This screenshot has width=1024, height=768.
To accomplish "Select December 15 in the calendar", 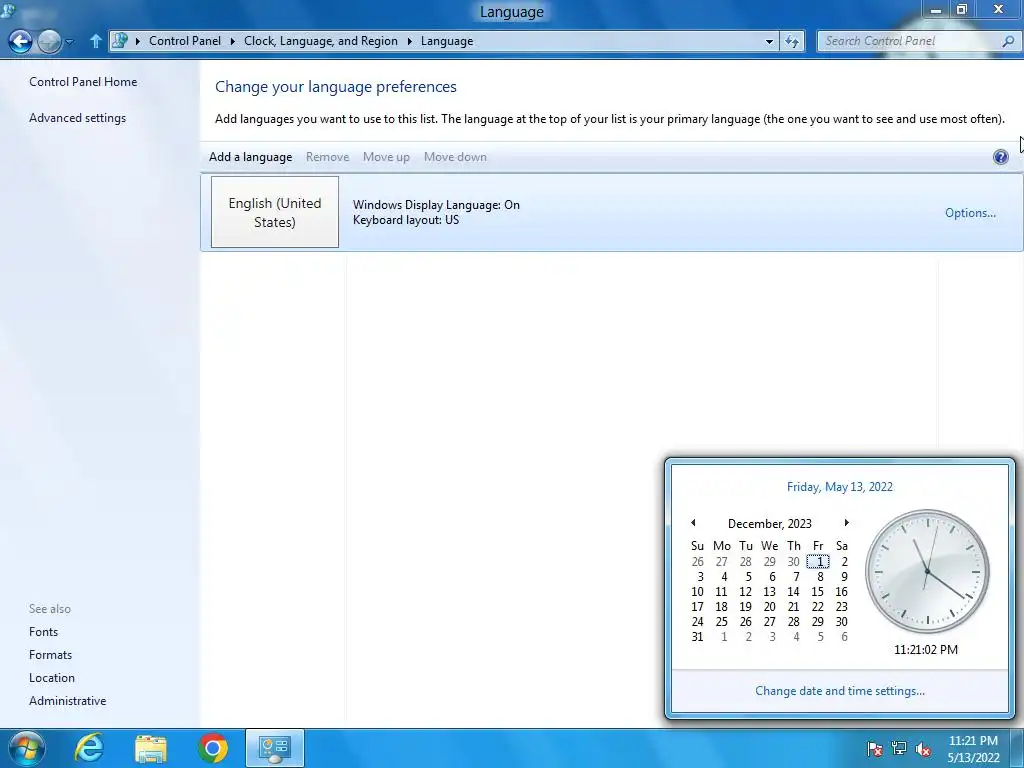I will click(817, 592).
